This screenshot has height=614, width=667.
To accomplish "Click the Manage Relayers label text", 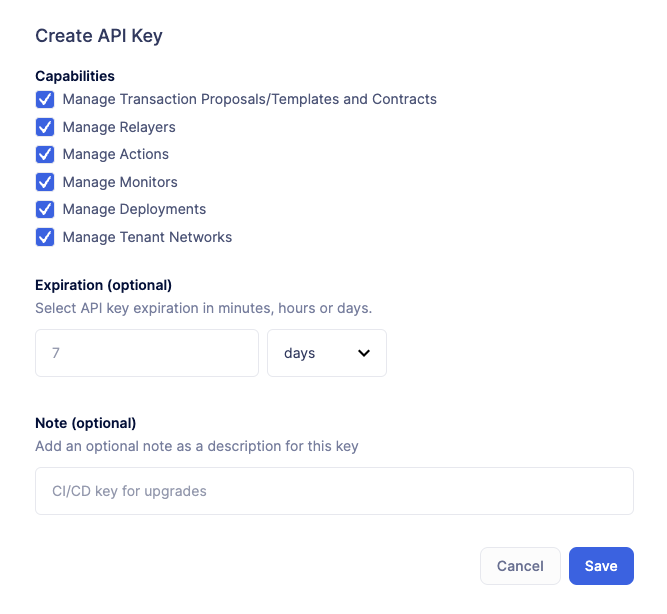I will [119, 127].
